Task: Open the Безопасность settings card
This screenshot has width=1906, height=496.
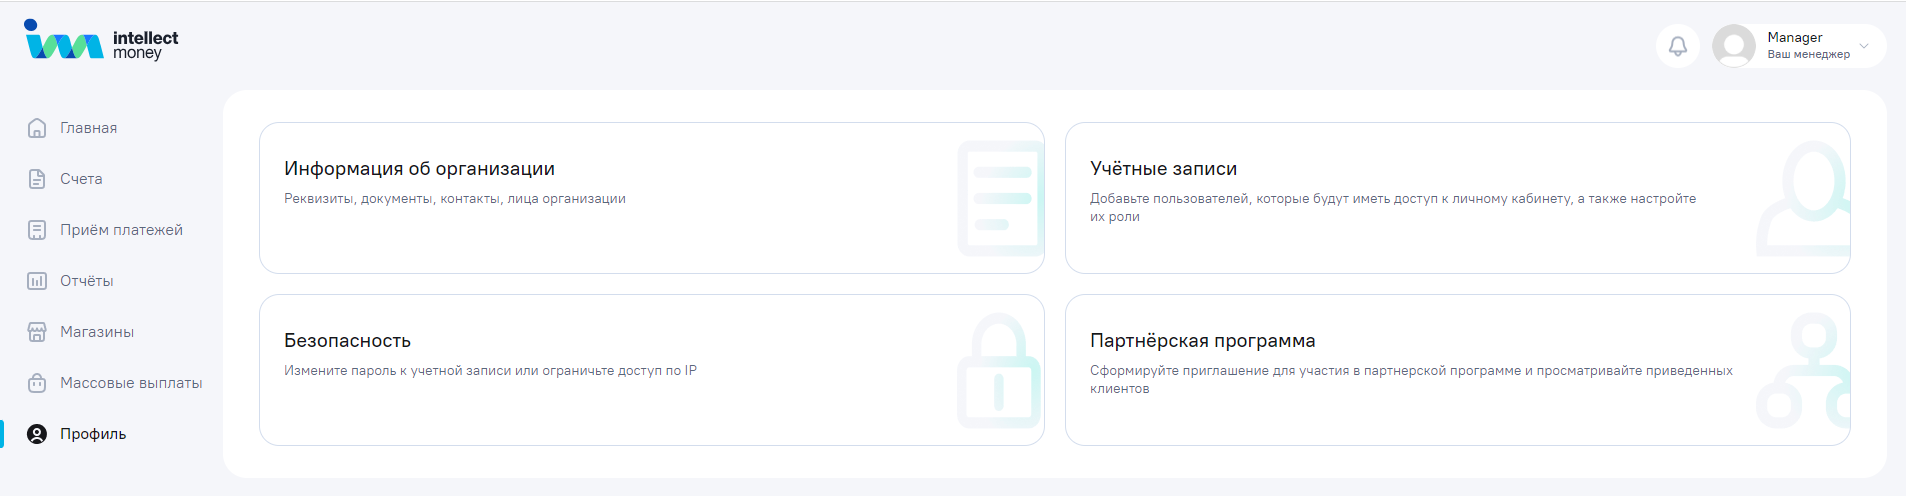Action: pyautogui.click(x=651, y=370)
